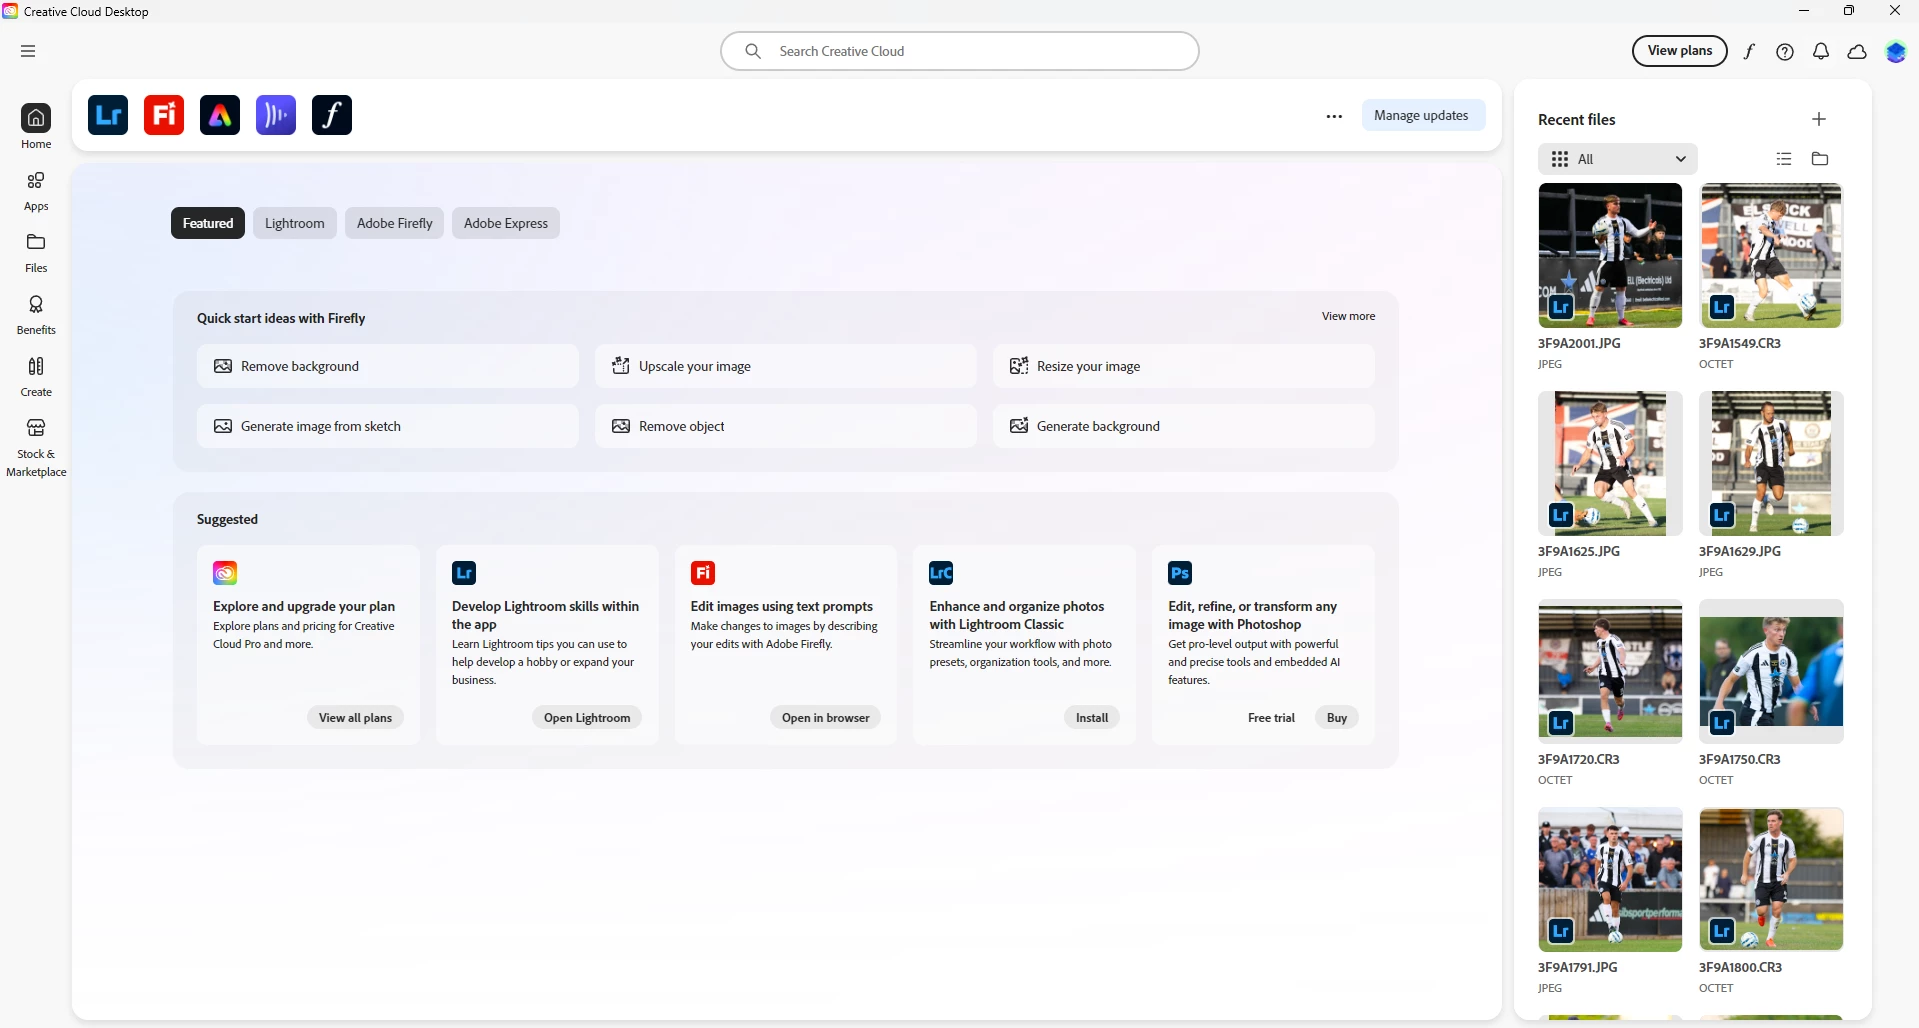The height and width of the screenshot is (1028, 1919).
Task: Open the three-dots more options menu
Action: (x=1334, y=116)
